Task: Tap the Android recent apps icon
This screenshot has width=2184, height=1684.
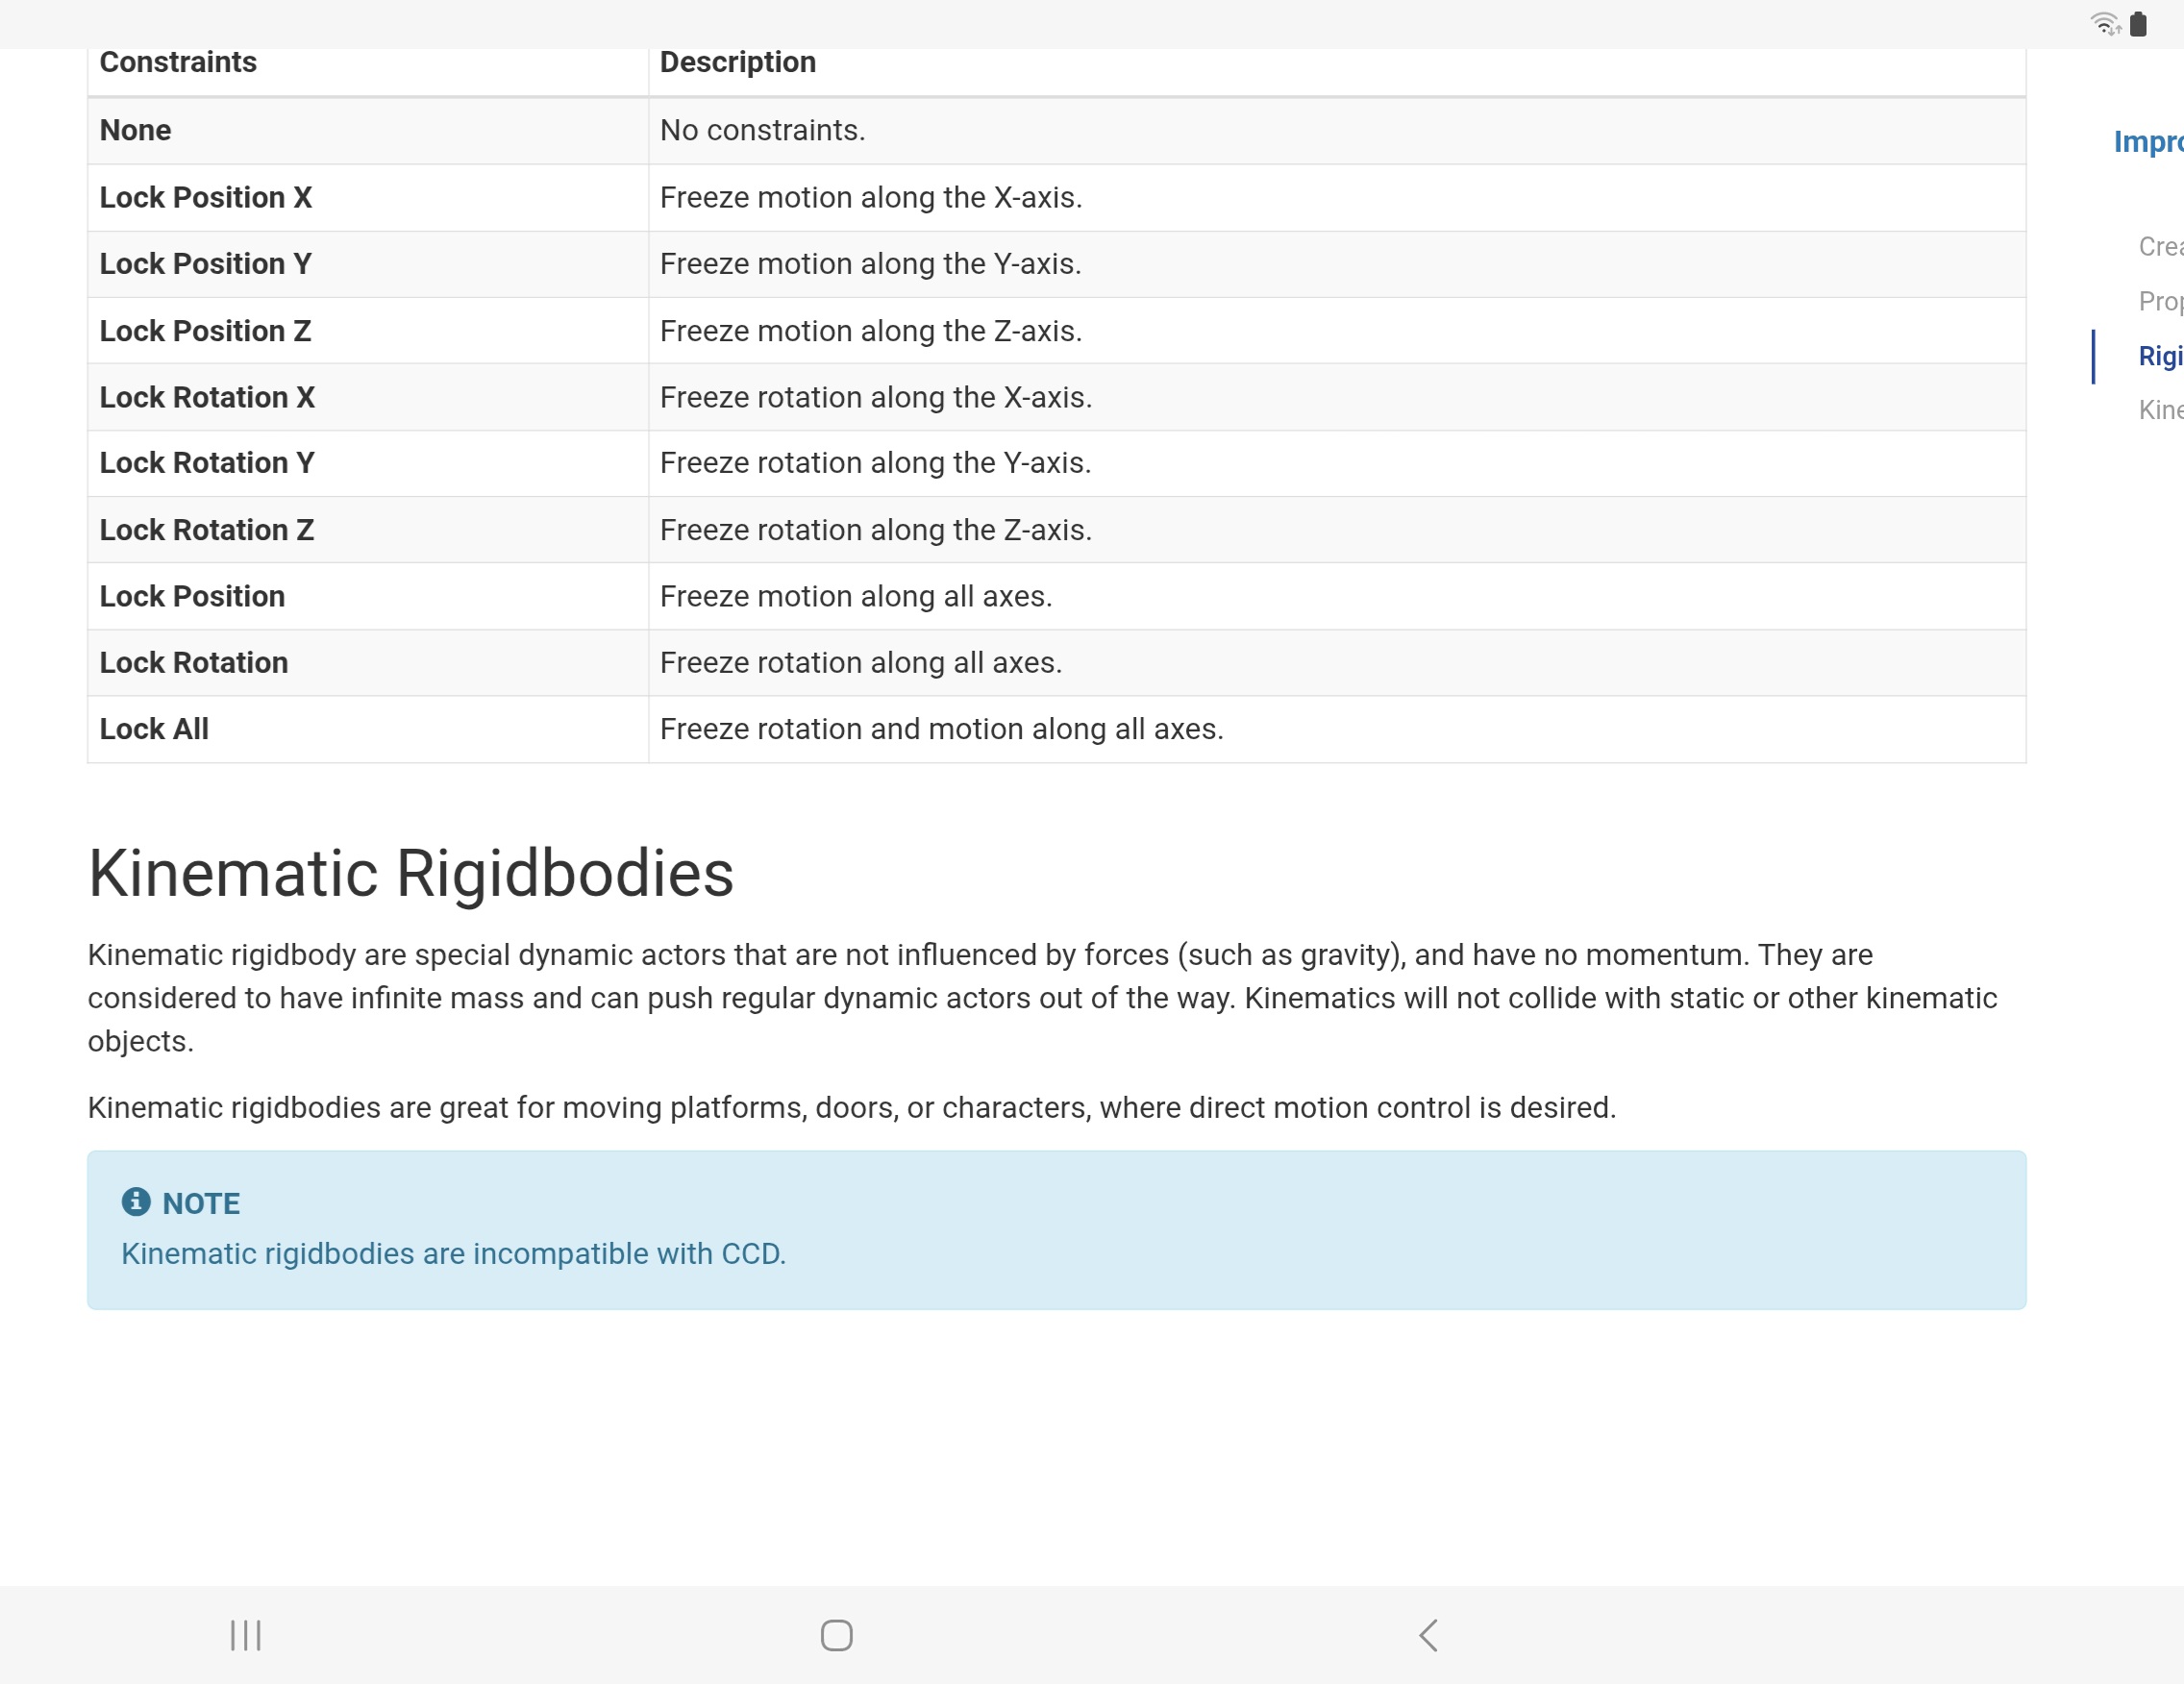Action: pos(245,1635)
